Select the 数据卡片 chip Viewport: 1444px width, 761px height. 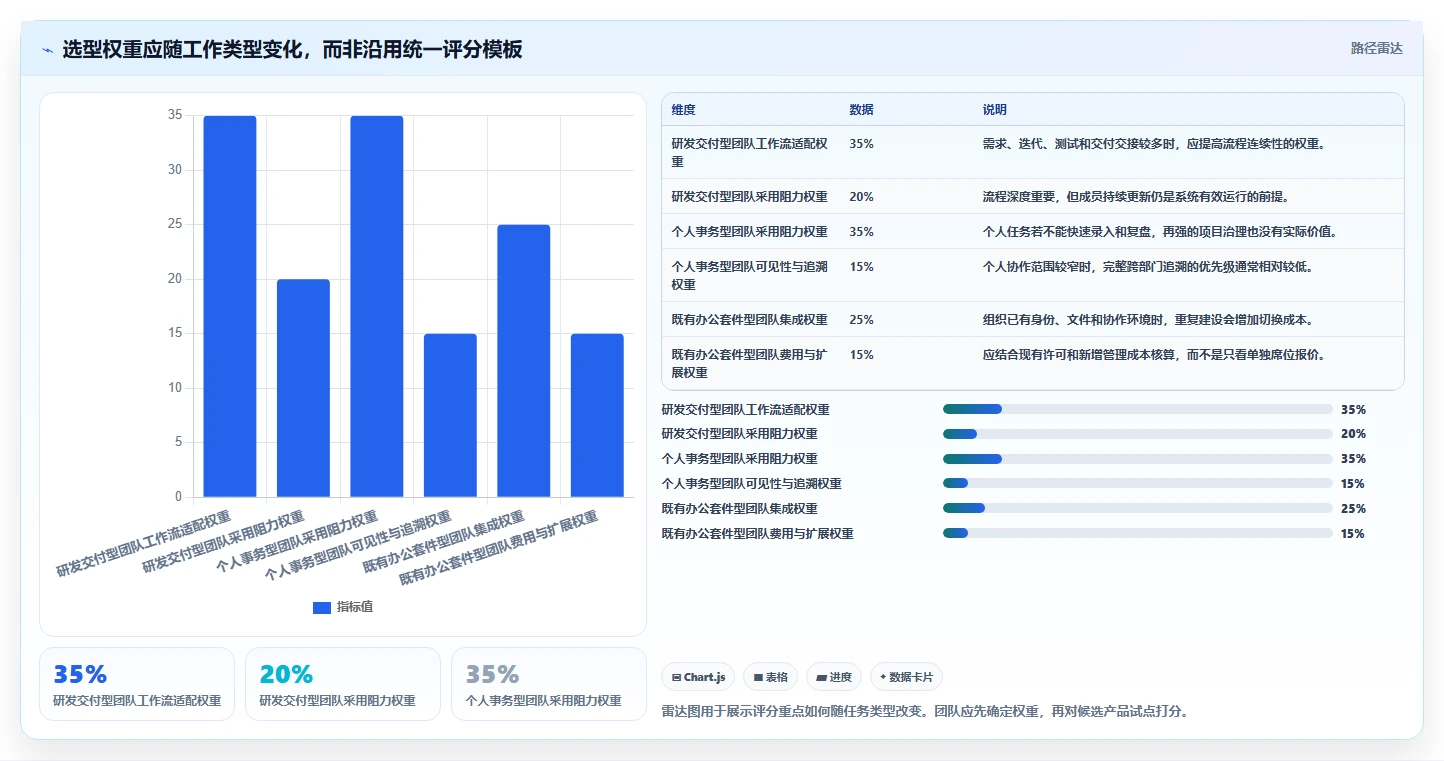[x=906, y=677]
